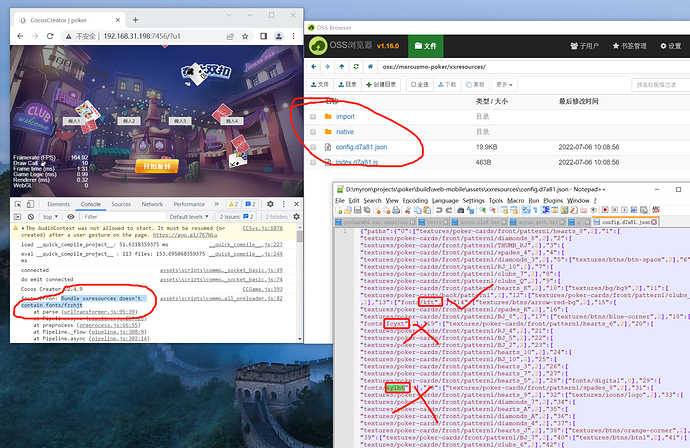Upload file via 文件 button
This screenshot has height=448, width=690.
(x=320, y=84)
